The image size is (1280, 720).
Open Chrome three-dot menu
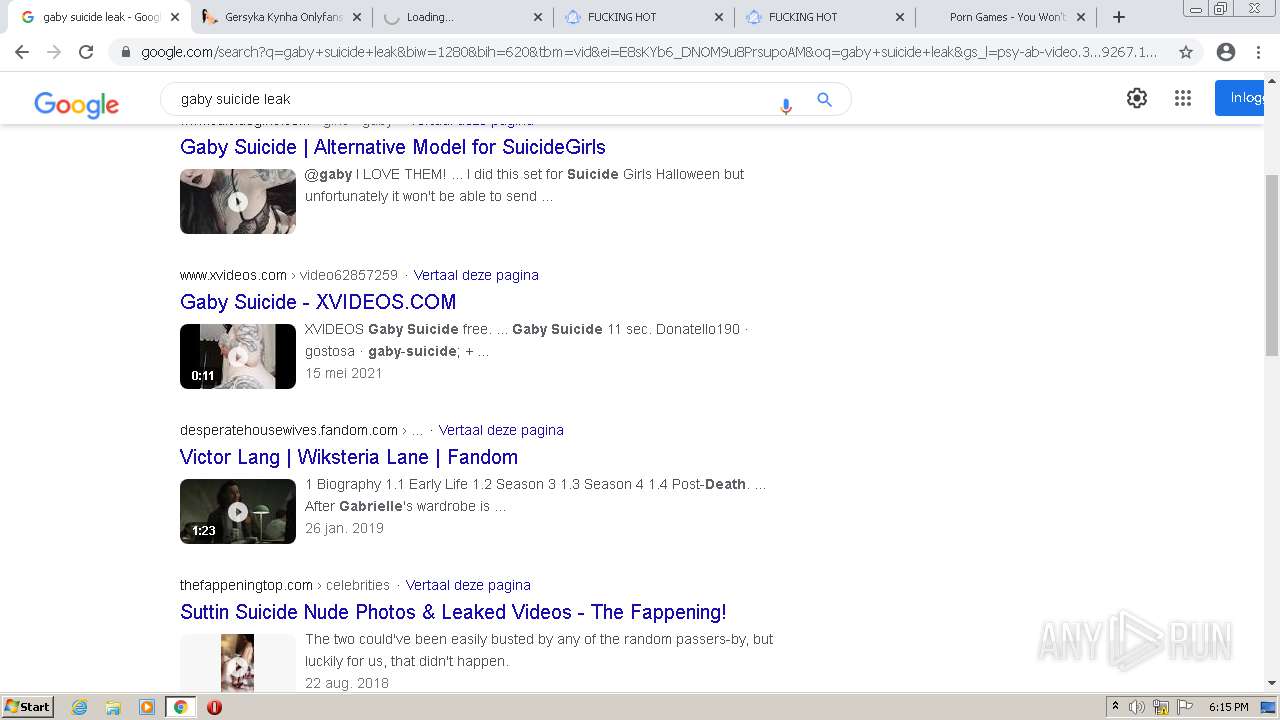pyautogui.click(x=1259, y=52)
